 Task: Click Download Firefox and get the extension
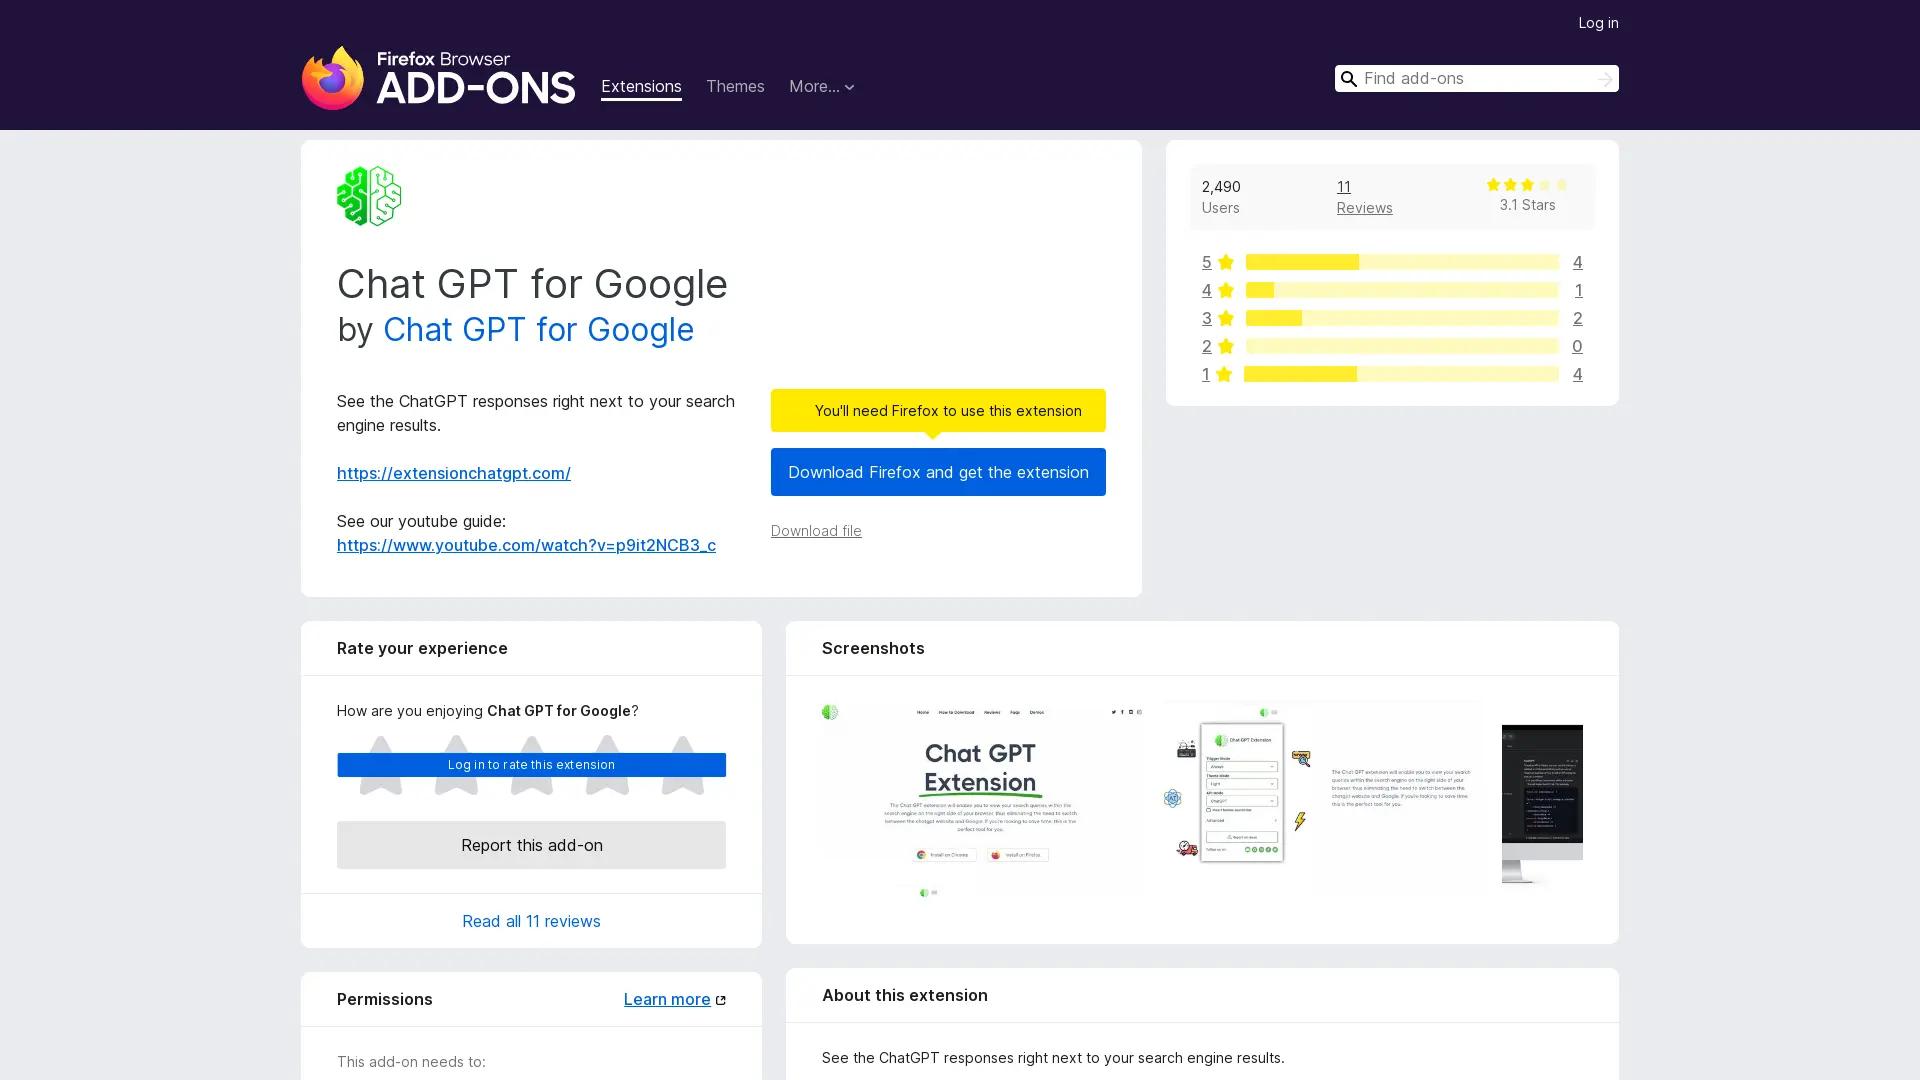(937, 472)
